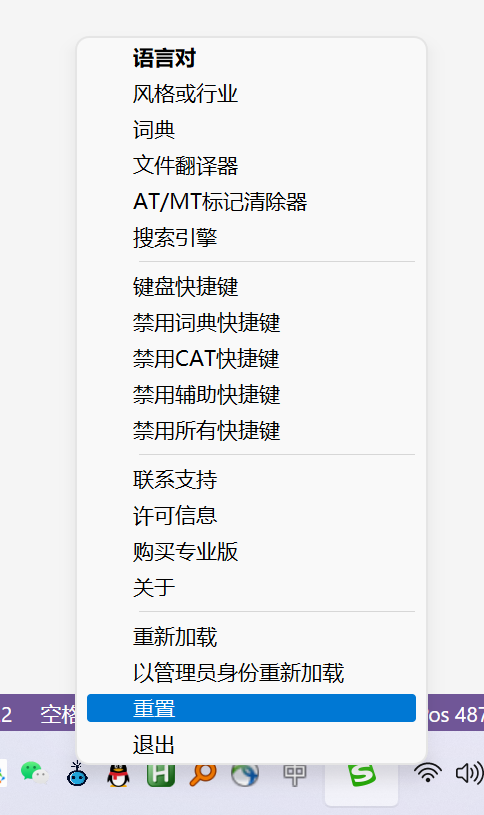This screenshot has height=815, width=484.
Task: Open the 关于 menu item
Action: click(251, 587)
